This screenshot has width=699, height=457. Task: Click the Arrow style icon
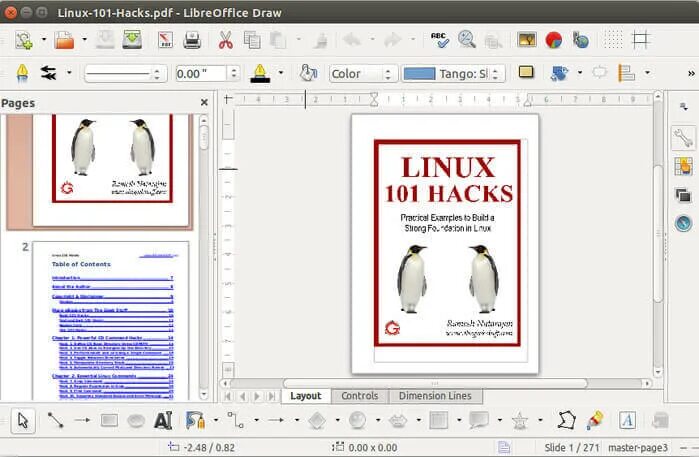click(x=48, y=73)
